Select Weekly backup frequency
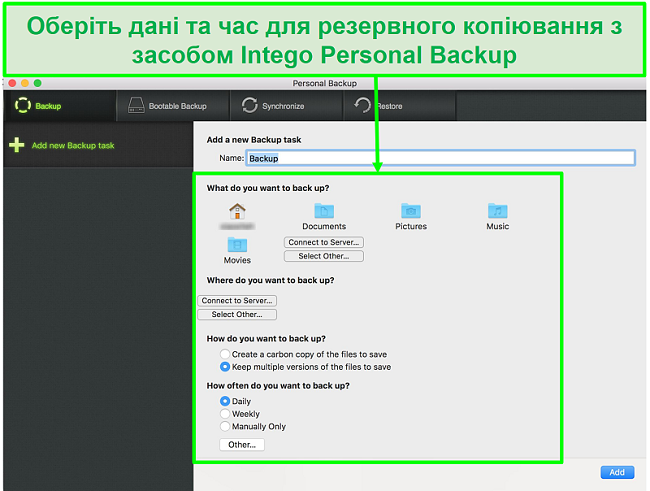650x491 pixels. coord(225,414)
